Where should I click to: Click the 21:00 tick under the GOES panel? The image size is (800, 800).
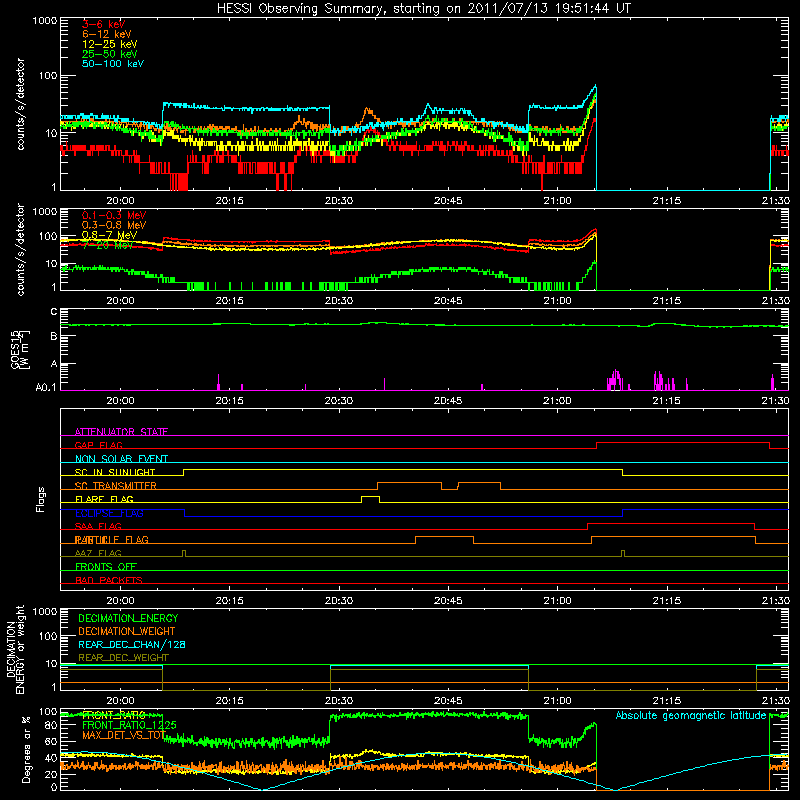pos(557,401)
